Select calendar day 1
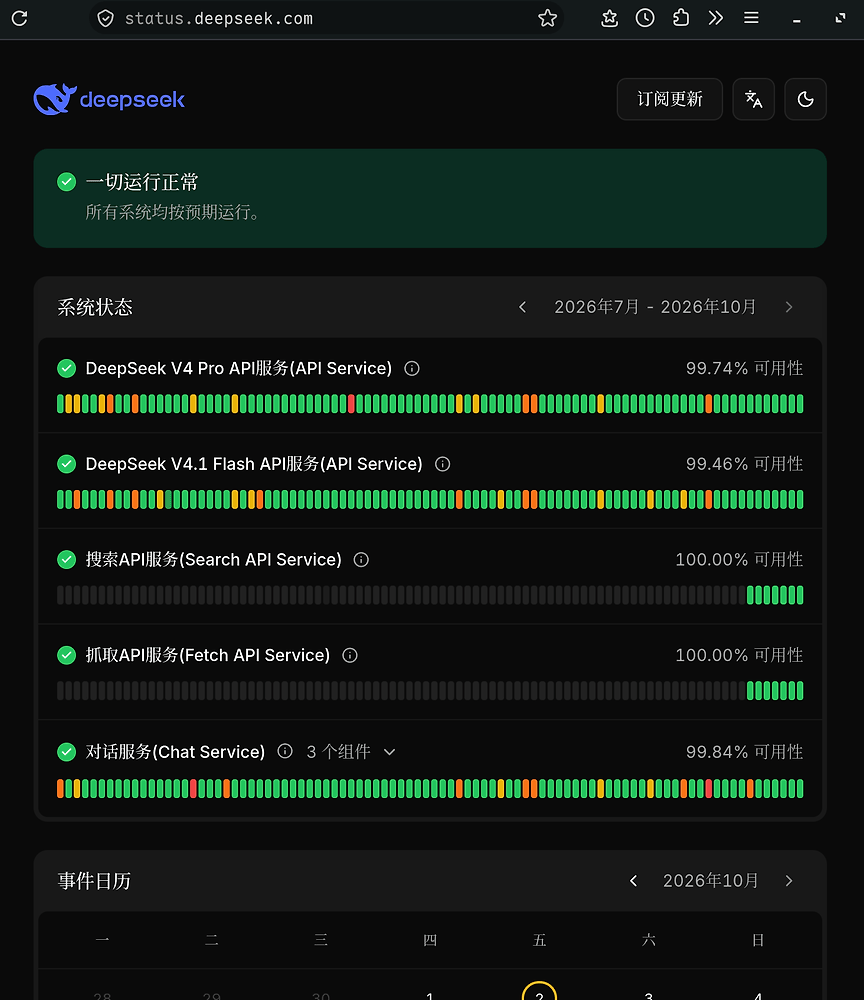The height and width of the screenshot is (1000, 864). (x=430, y=995)
